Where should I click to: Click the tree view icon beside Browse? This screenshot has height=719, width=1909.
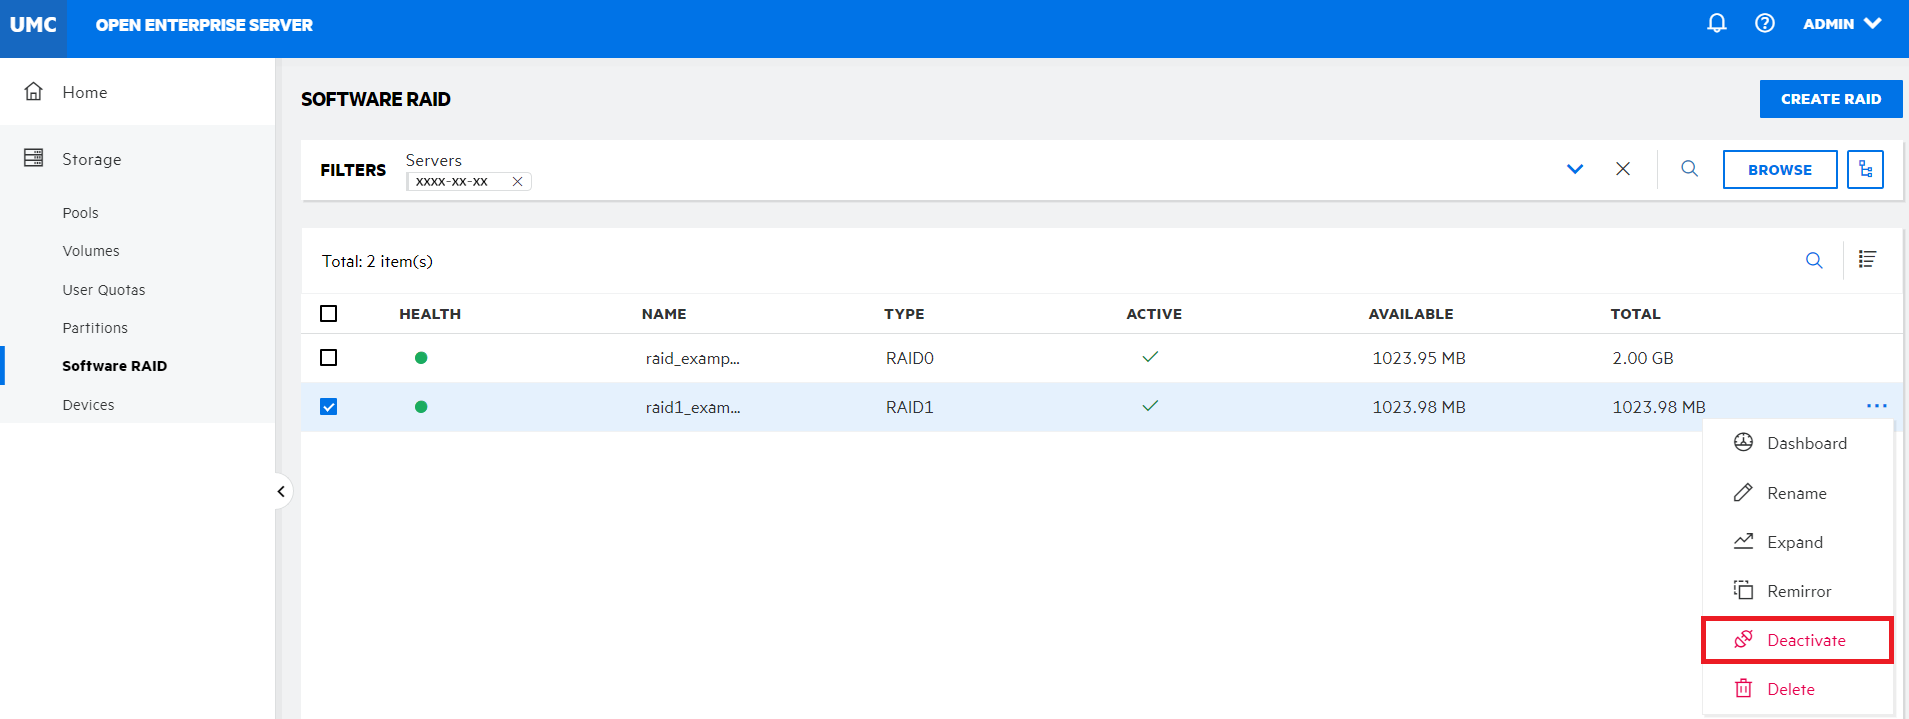(1865, 170)
